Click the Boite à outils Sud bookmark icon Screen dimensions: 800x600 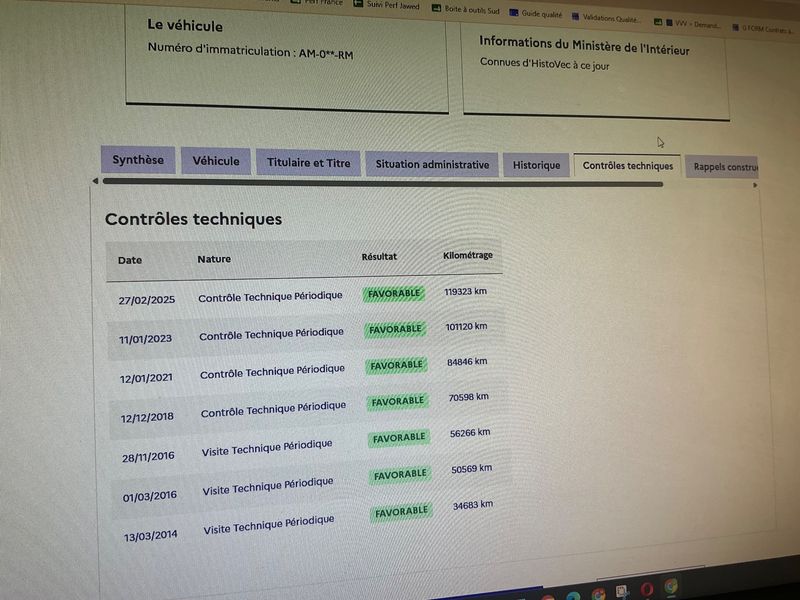point(436,8)
